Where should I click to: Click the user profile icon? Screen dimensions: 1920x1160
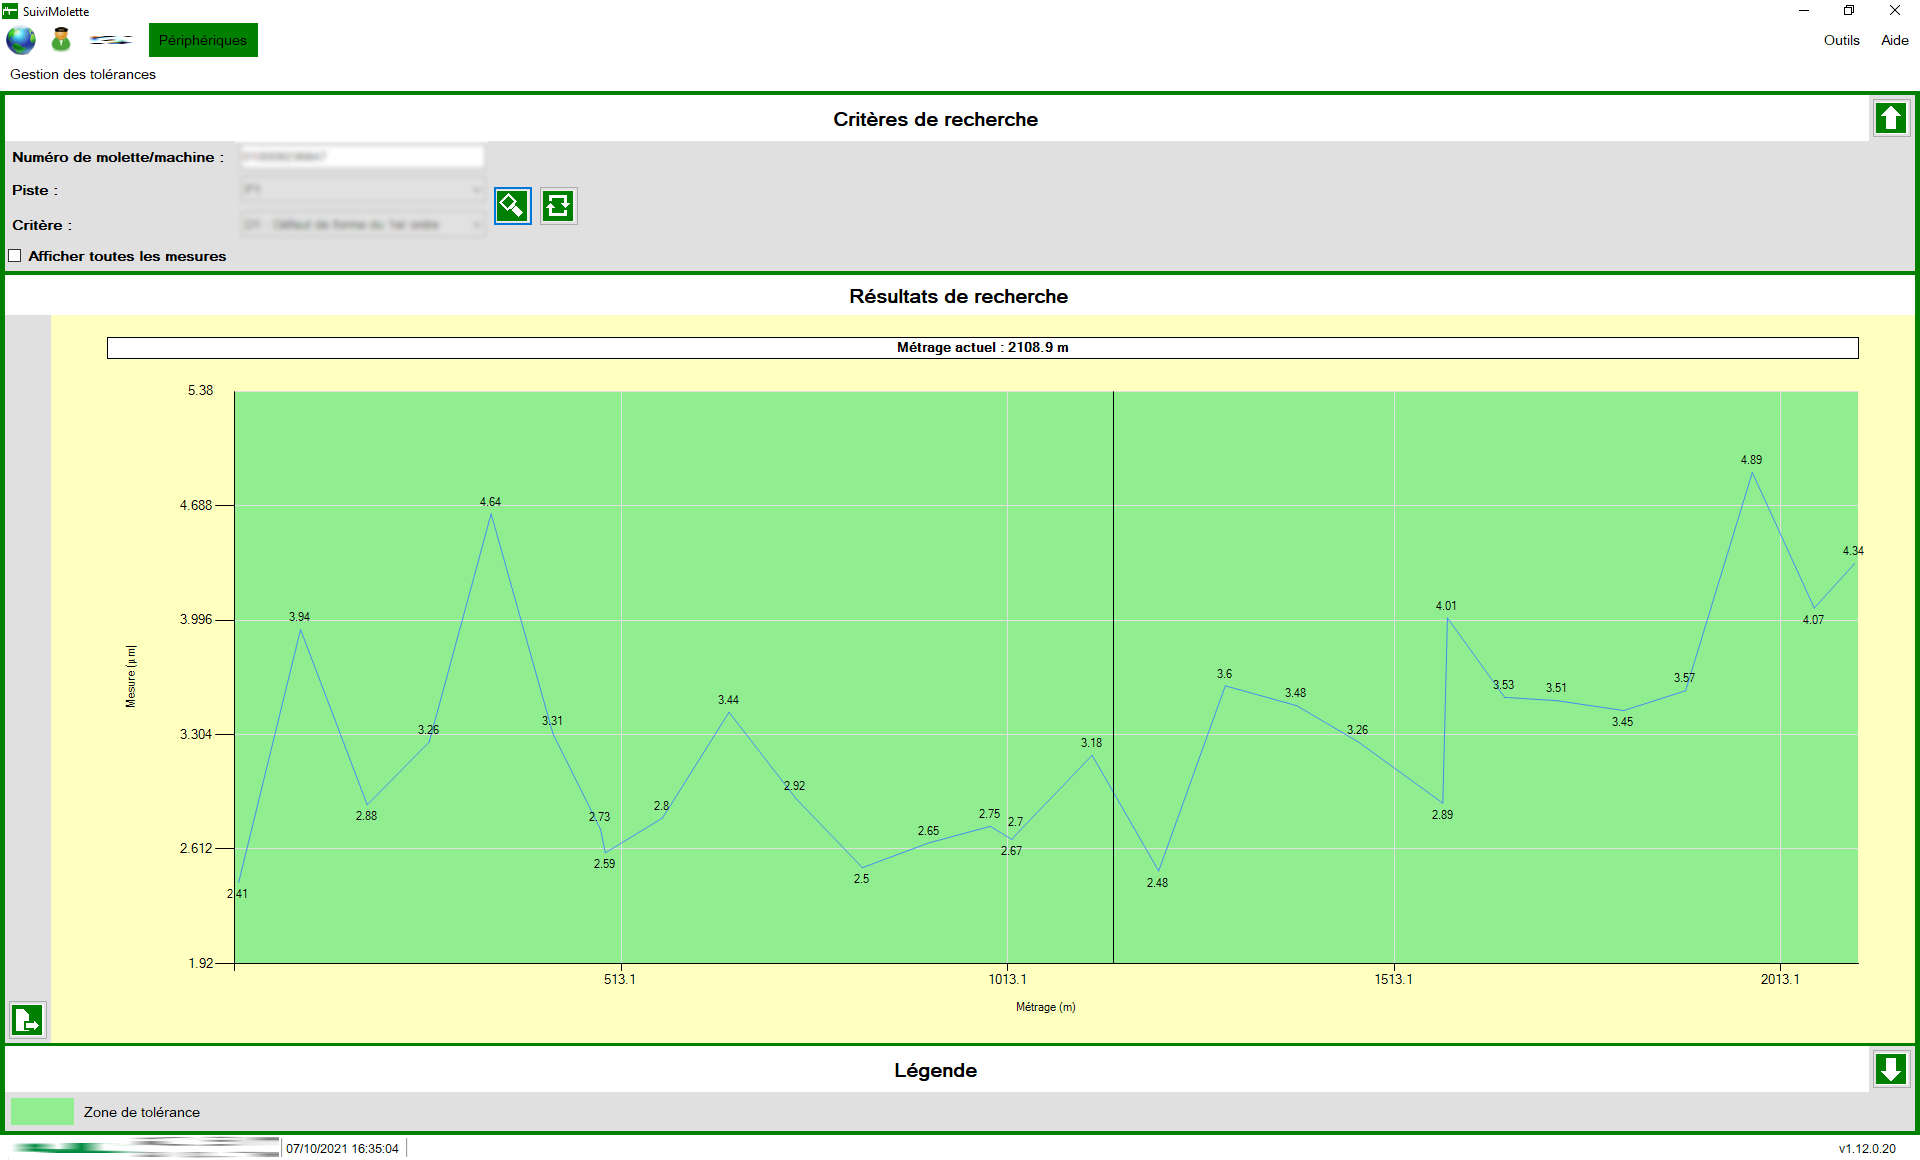(x=61, y=40)
